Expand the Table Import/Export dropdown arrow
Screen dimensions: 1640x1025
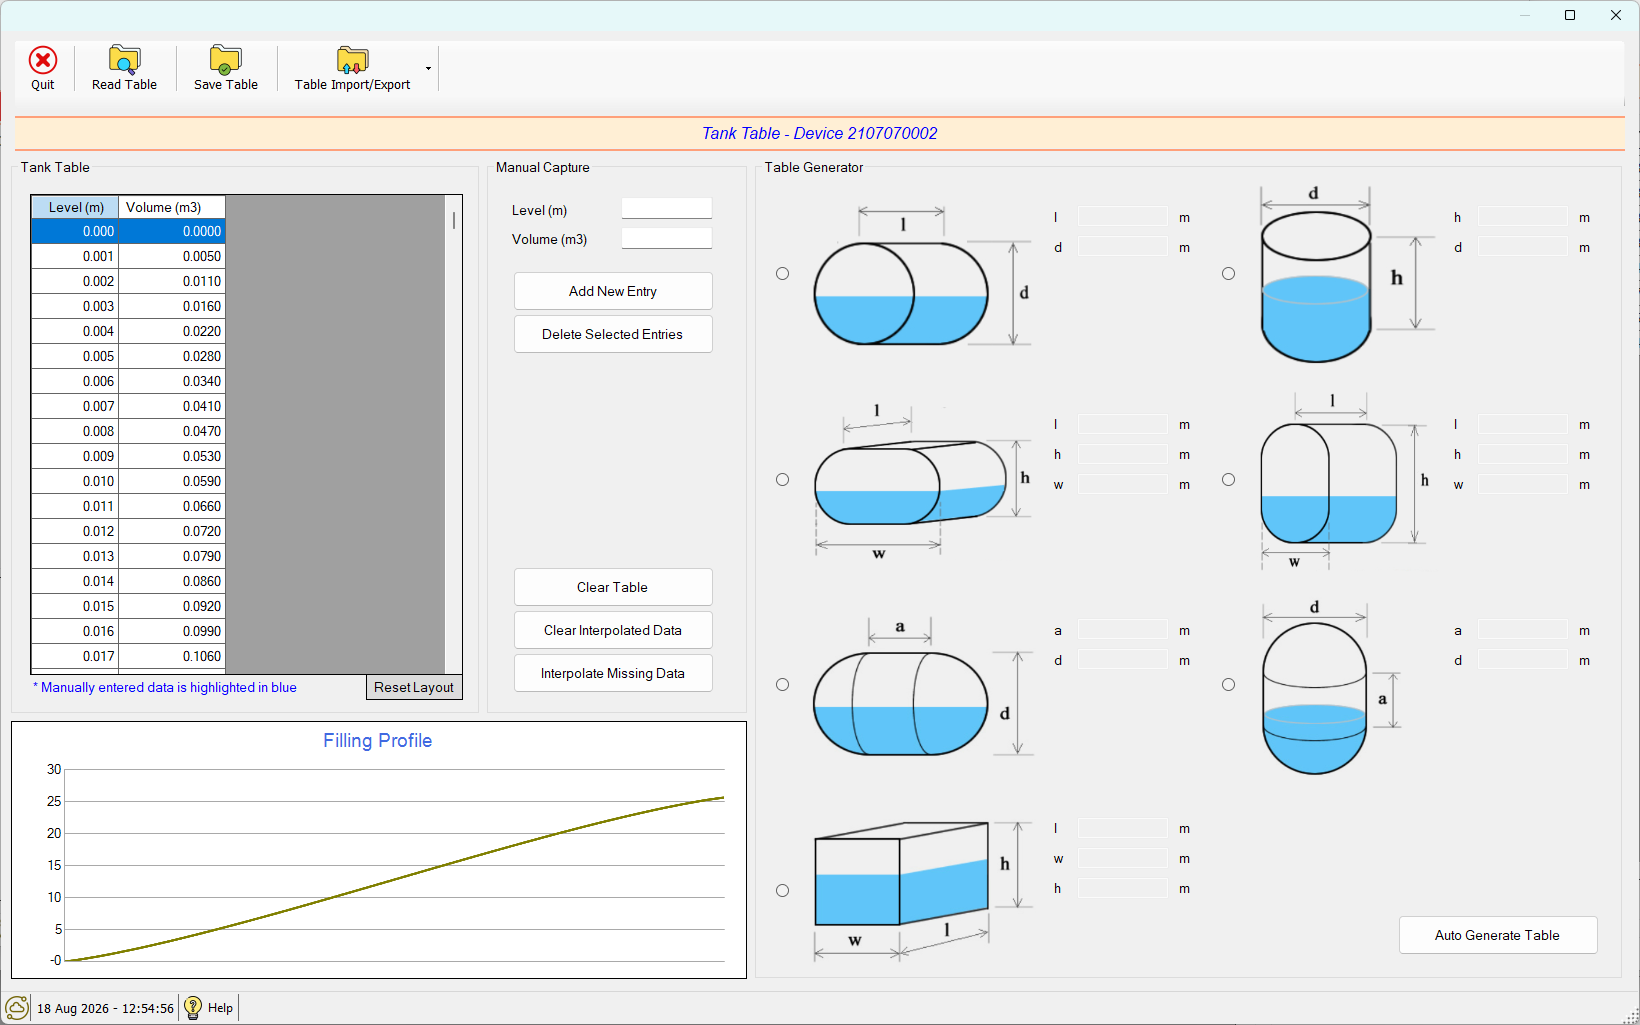point(429,68)
